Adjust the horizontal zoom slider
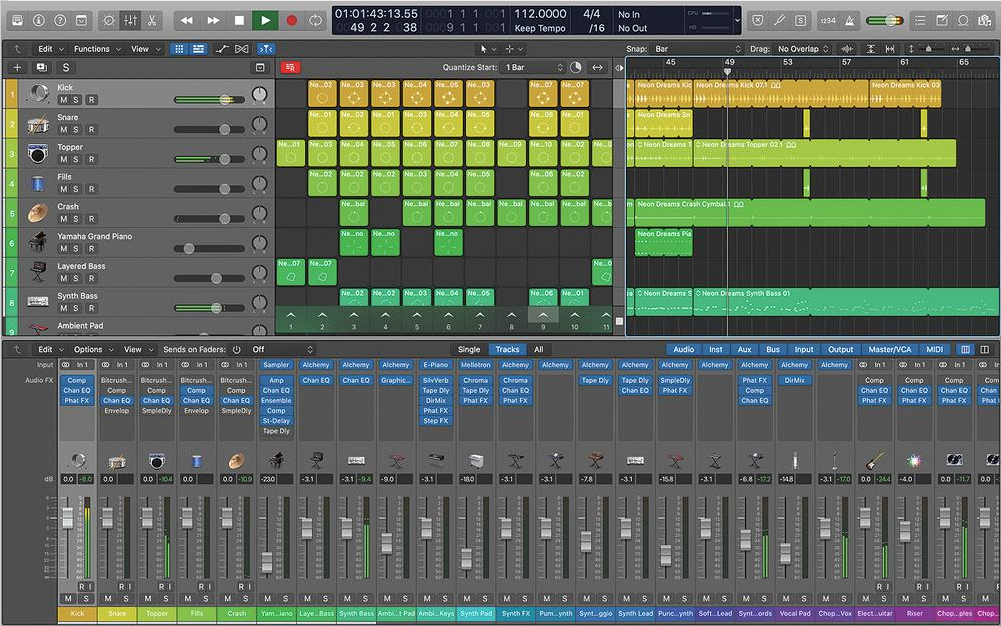The image size is (1001, 626). (x=968, y=48)
